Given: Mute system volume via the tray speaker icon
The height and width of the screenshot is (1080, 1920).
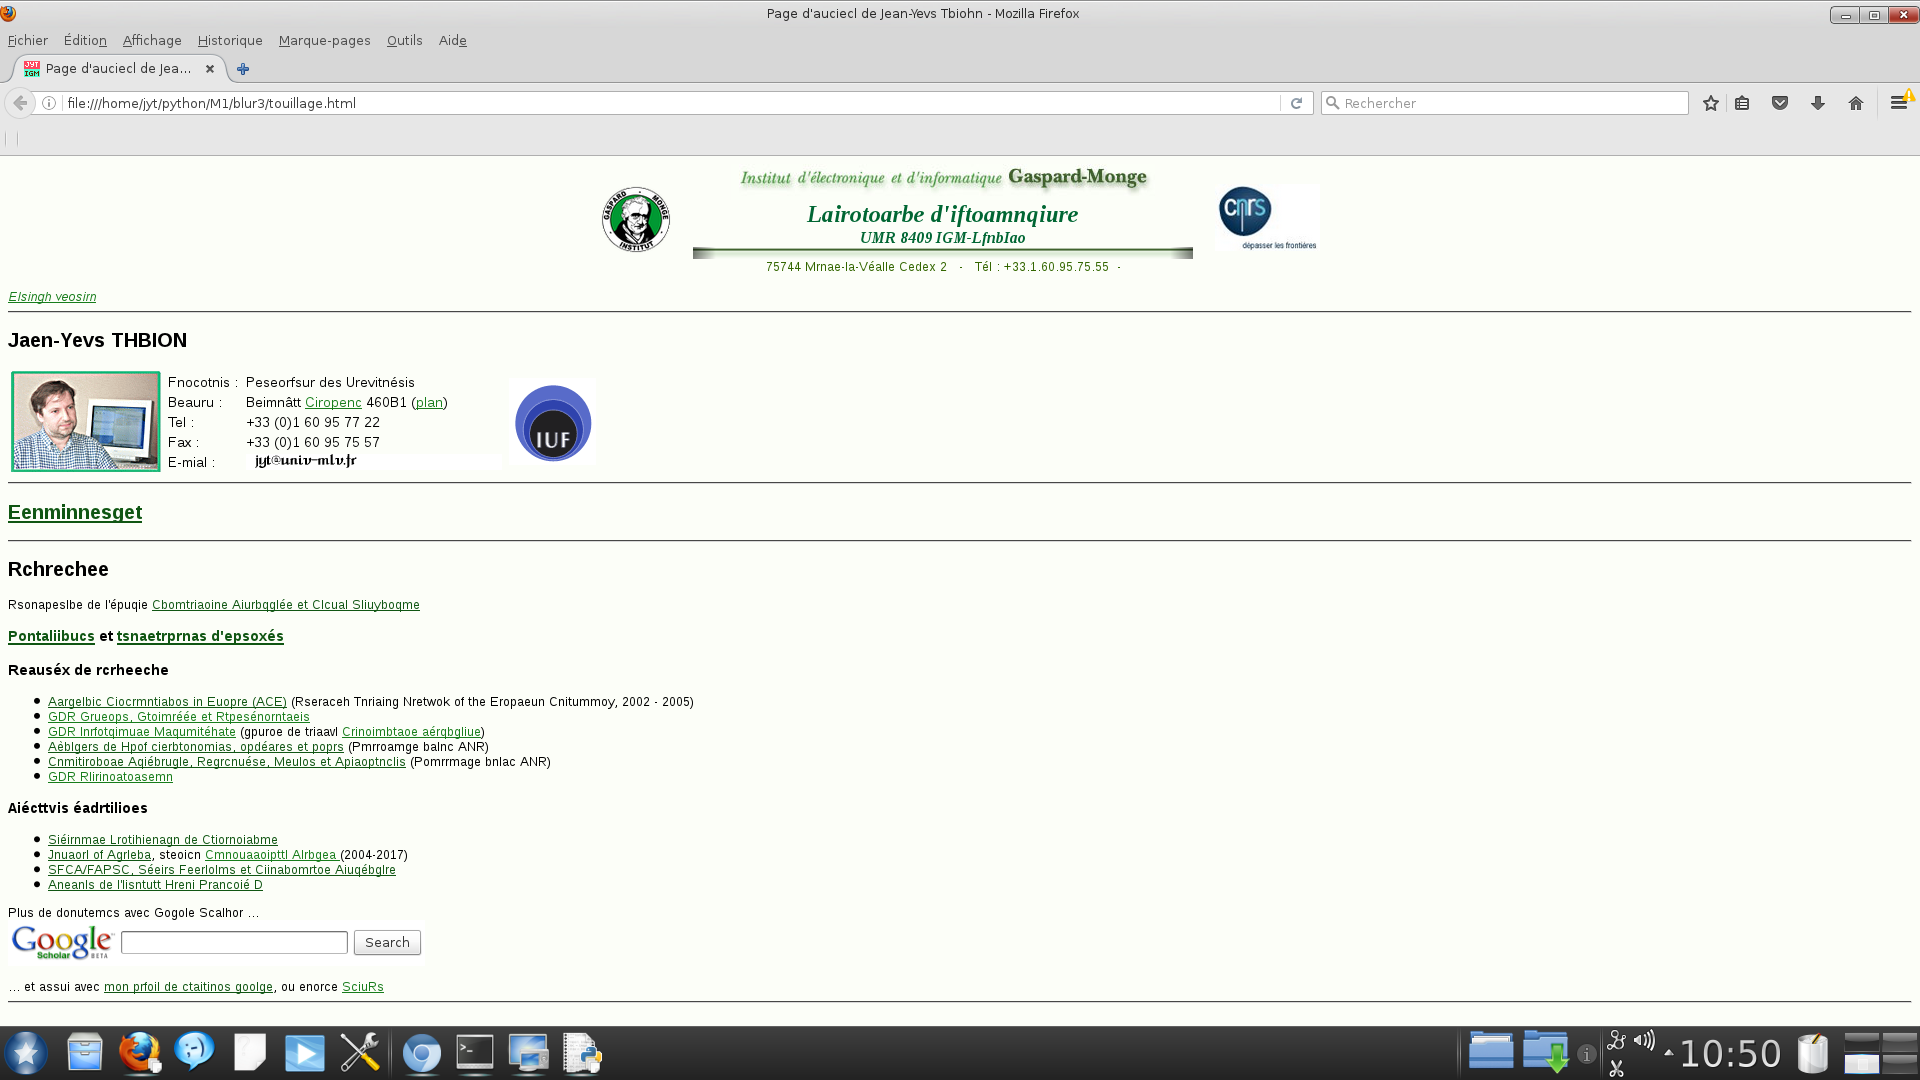Looking at the screenshot, I should coord(1646,1040).
